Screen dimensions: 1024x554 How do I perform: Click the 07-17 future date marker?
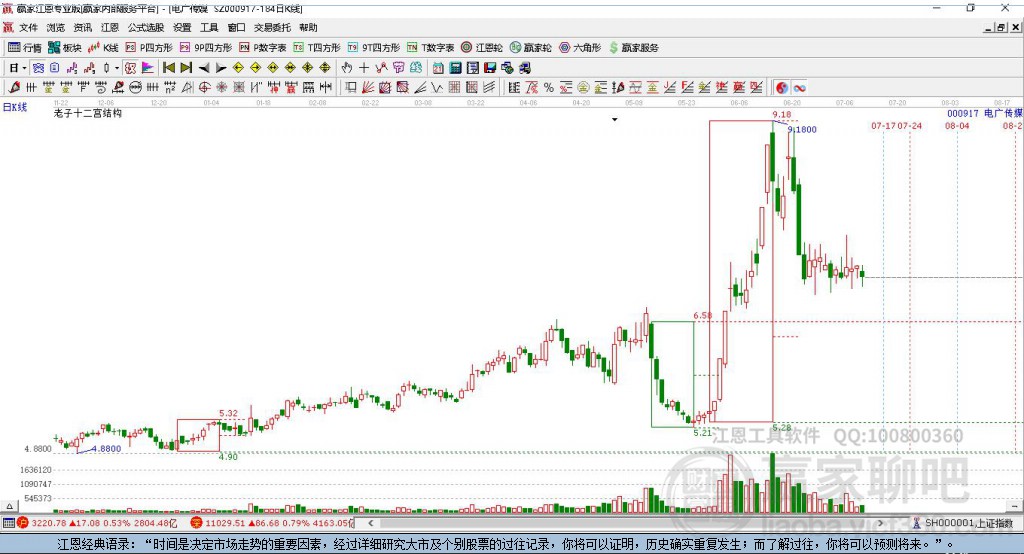point(883,125)
